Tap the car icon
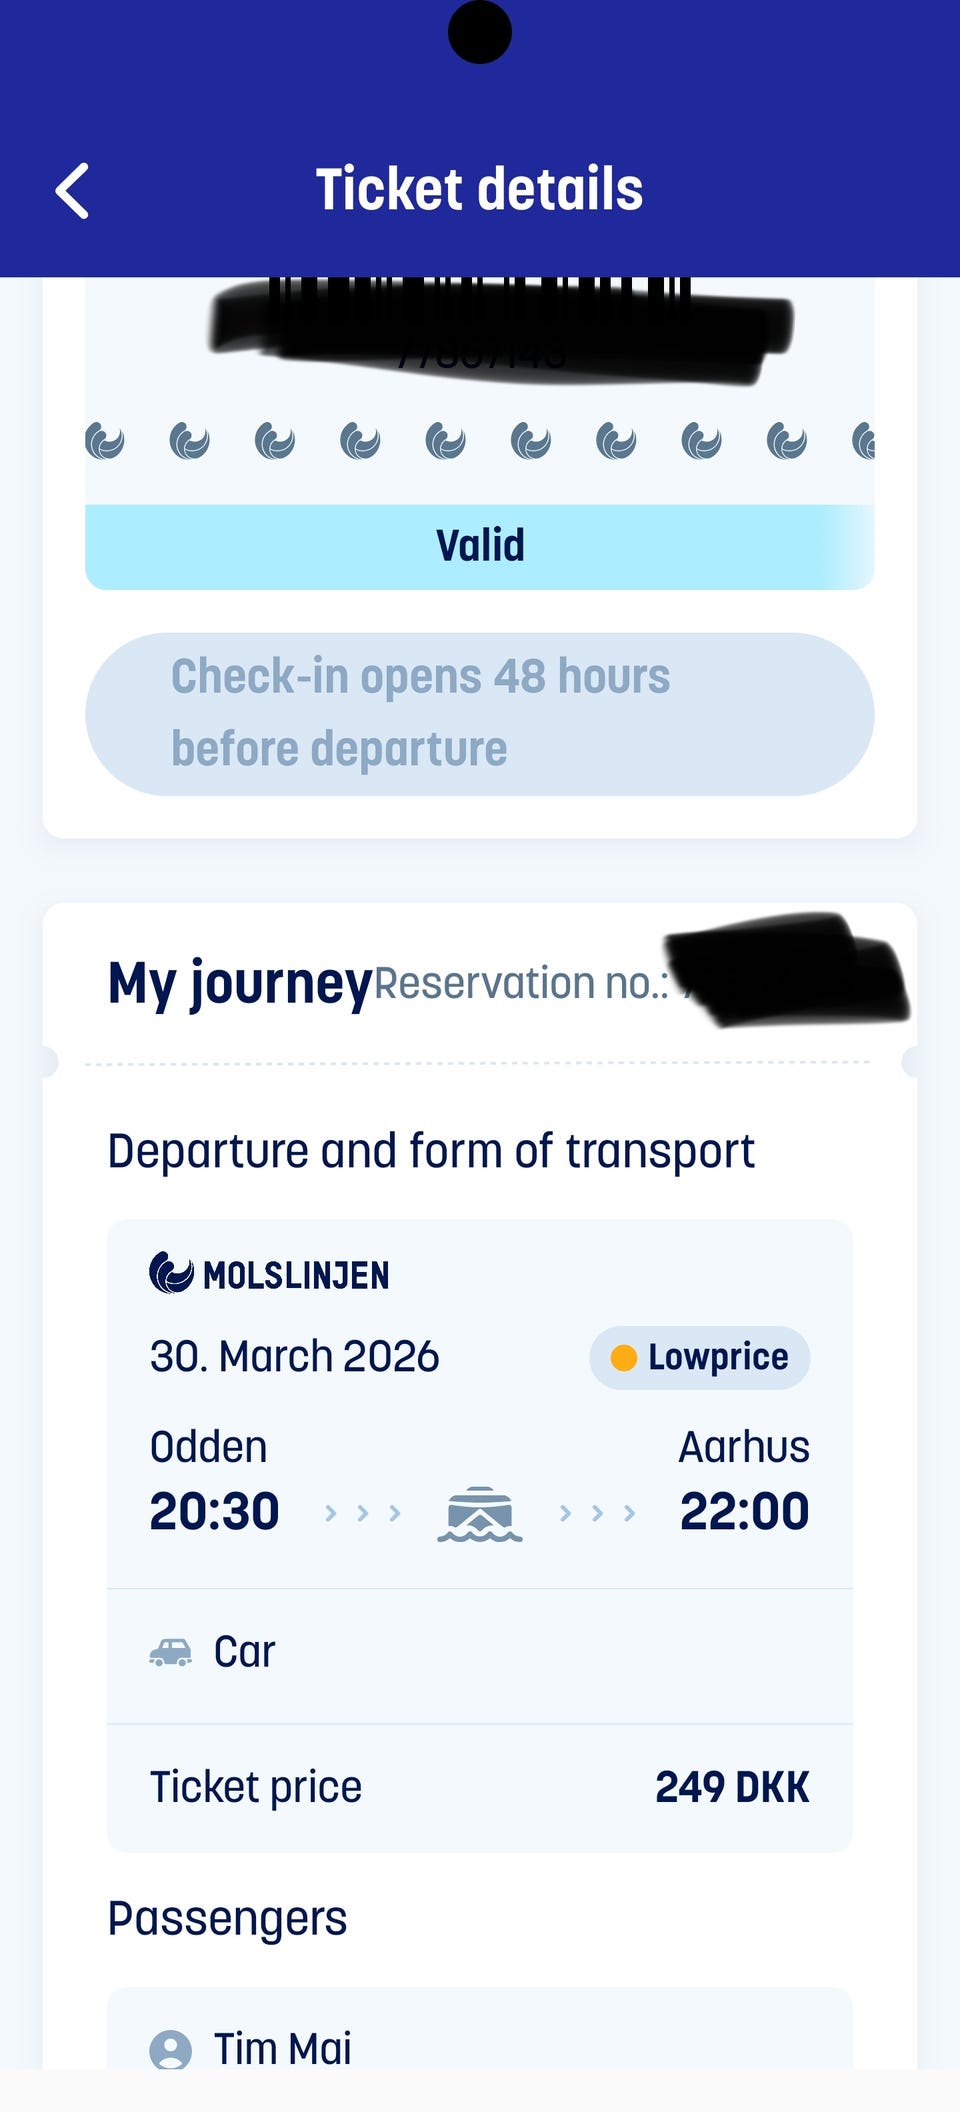960x2112 pixels. click(171, 1652)
